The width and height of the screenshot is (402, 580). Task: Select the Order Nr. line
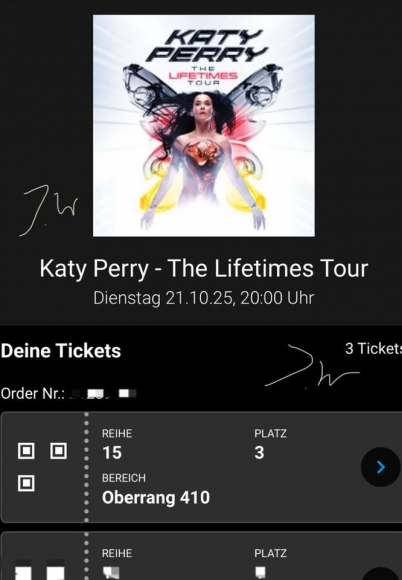[69, 394]
